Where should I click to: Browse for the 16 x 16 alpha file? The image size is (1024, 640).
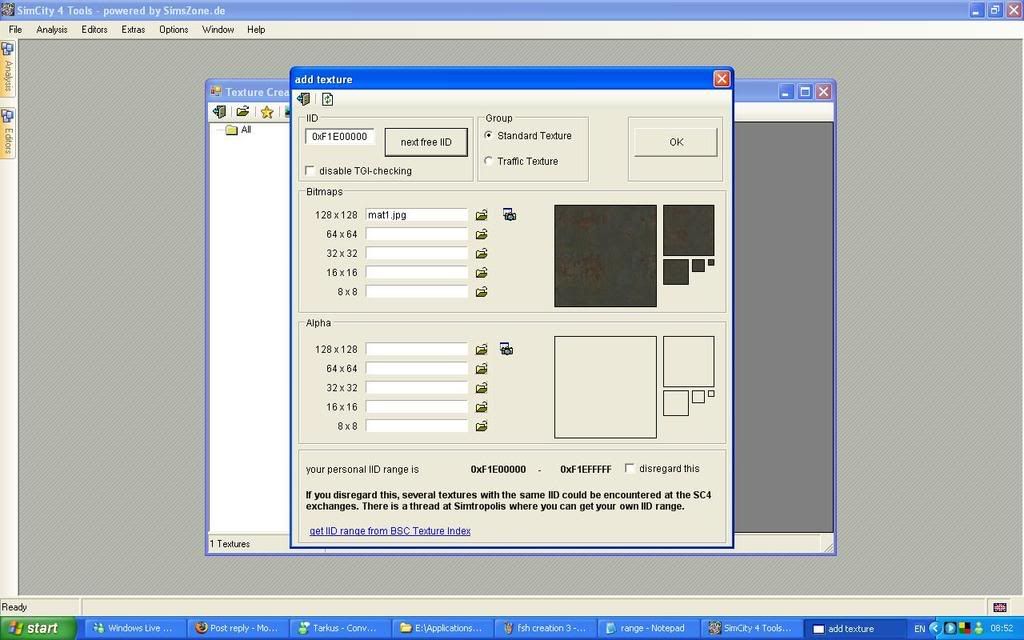coord(481,407)
